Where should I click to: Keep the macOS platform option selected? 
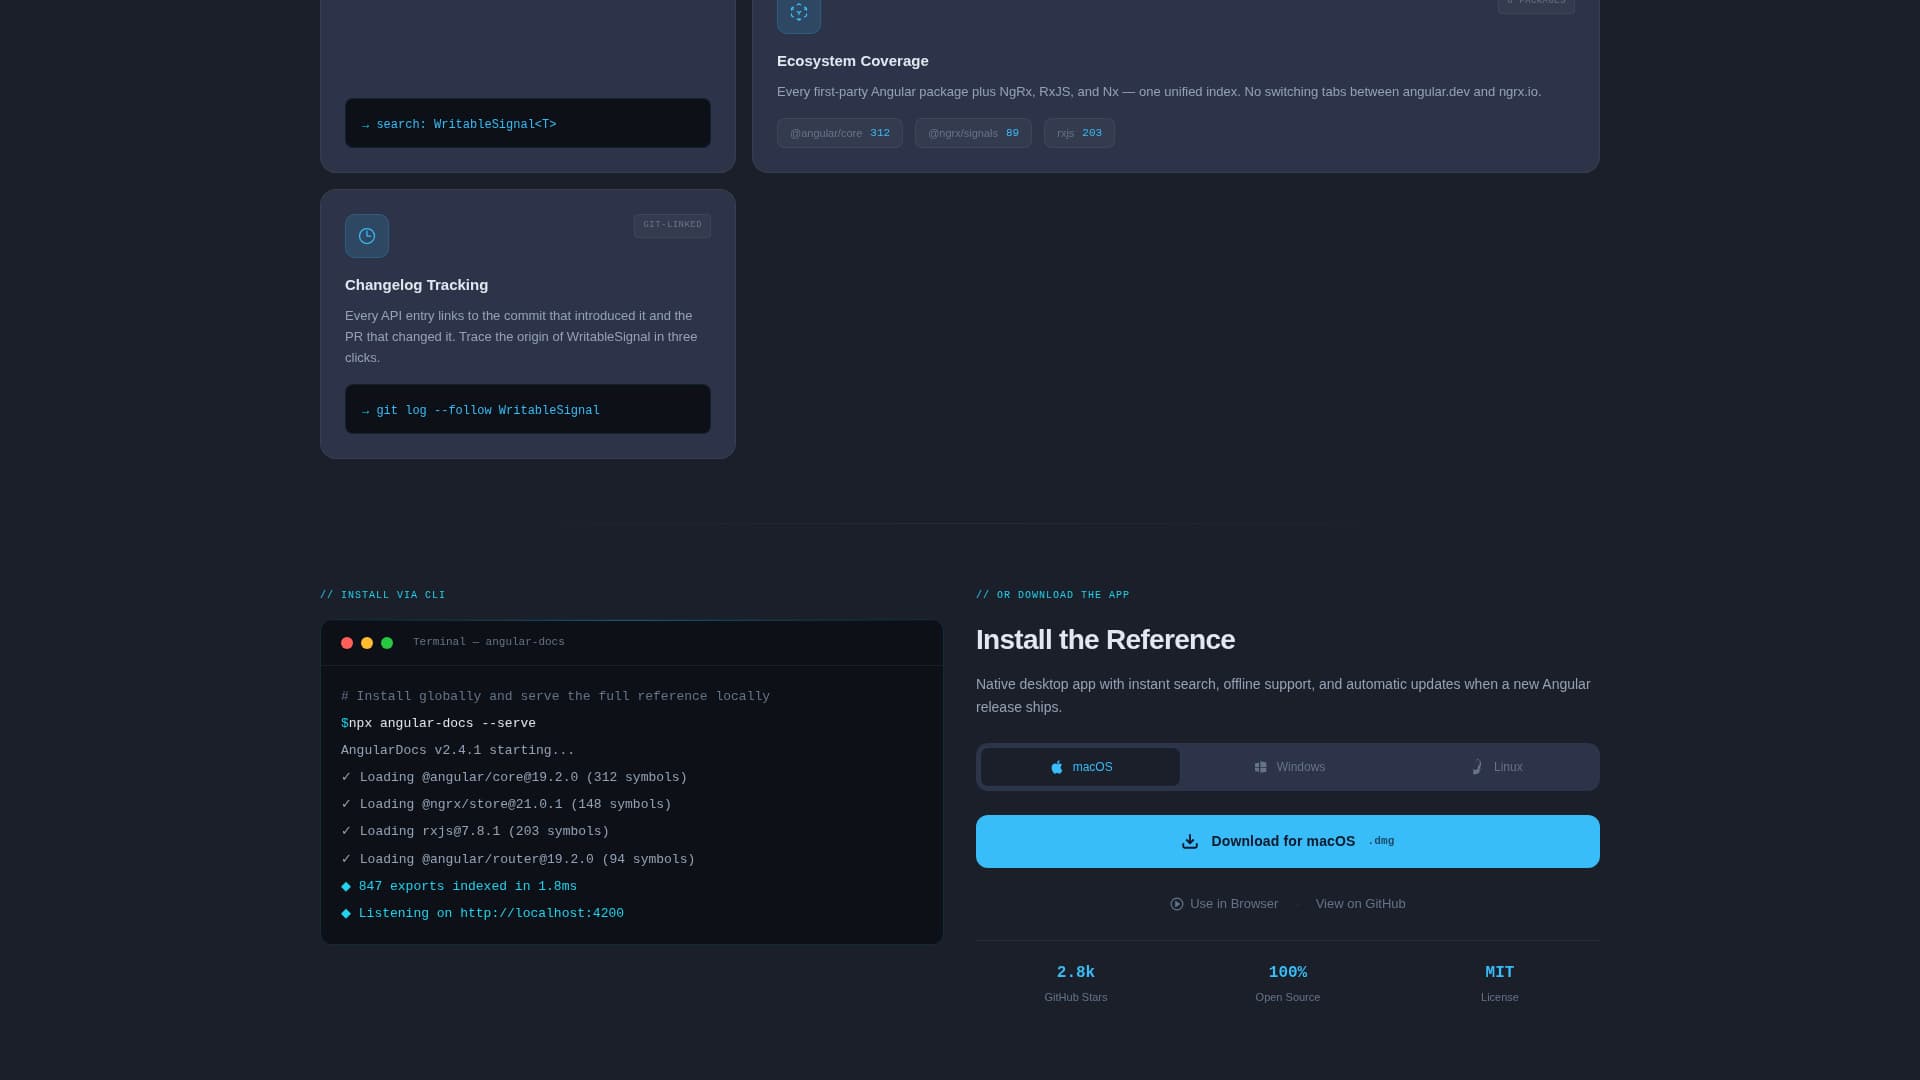(x=1080, y=767)
